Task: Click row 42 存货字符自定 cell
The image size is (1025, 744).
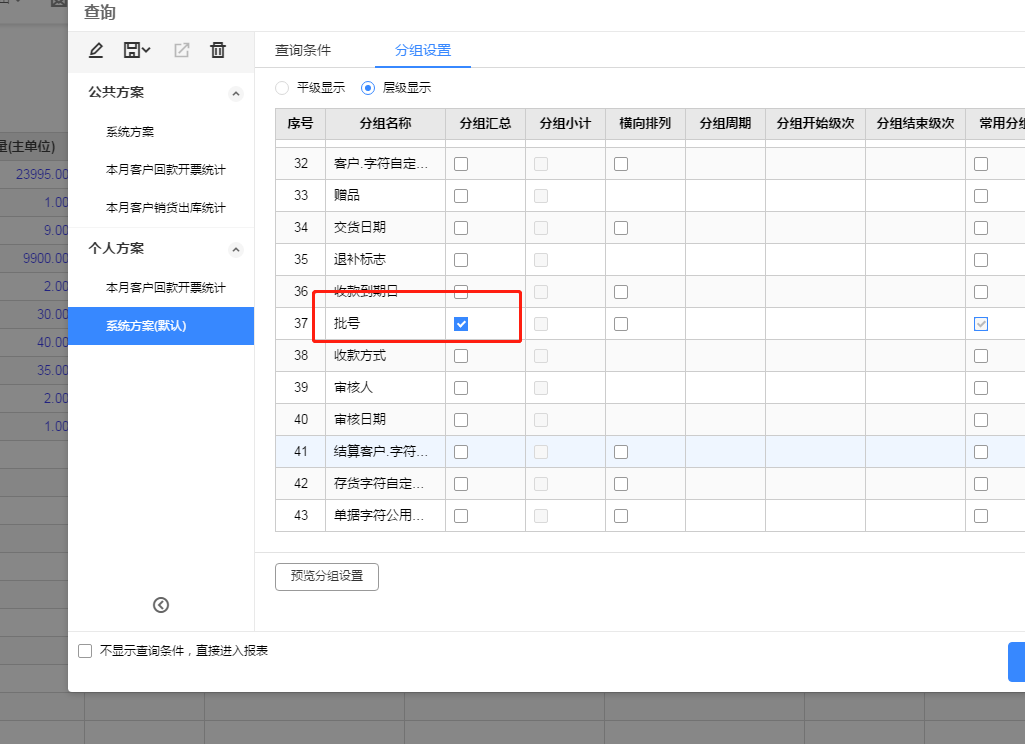Action: [x=386, y=484]
